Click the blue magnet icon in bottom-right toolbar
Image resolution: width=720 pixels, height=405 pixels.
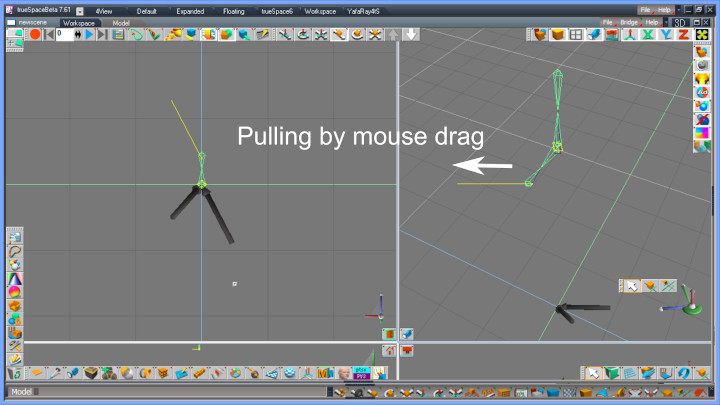click(683, 373)
